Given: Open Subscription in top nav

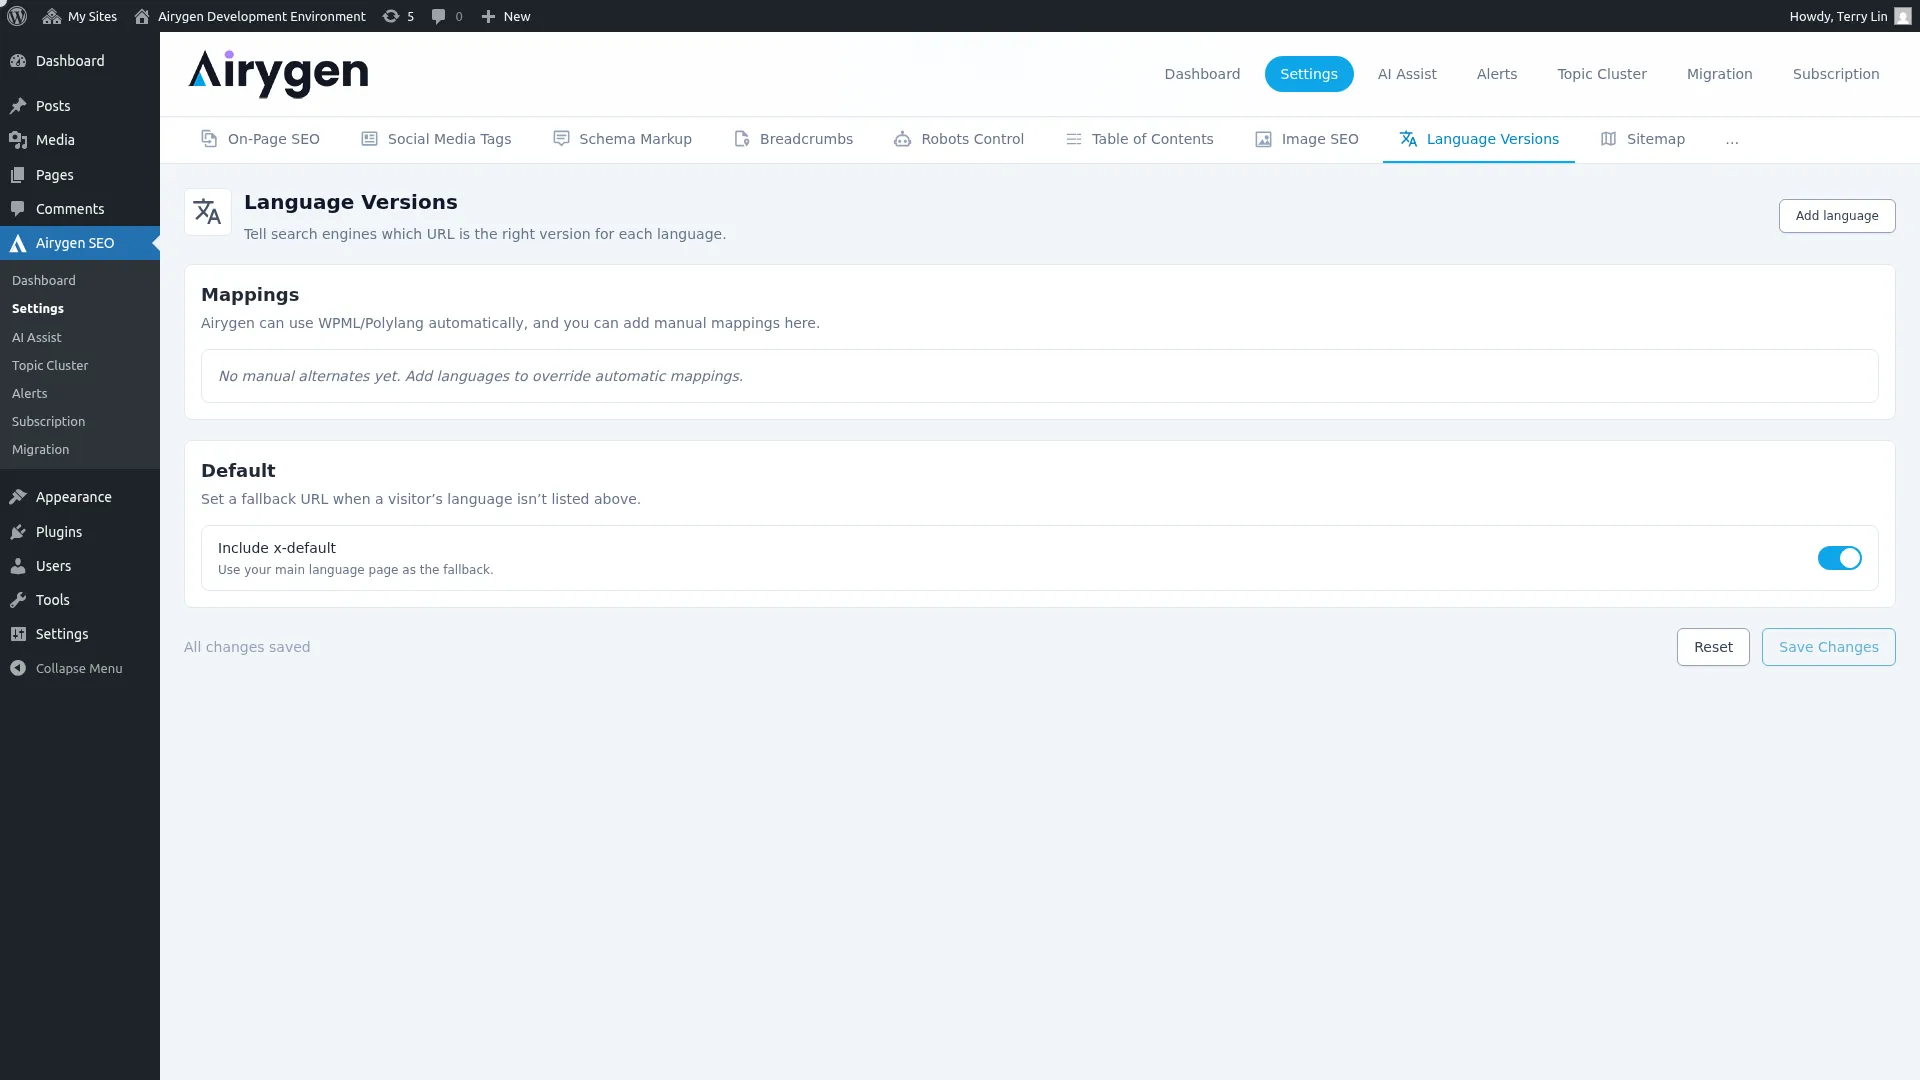Looking at the screenshot, I should pos(1836,74).
